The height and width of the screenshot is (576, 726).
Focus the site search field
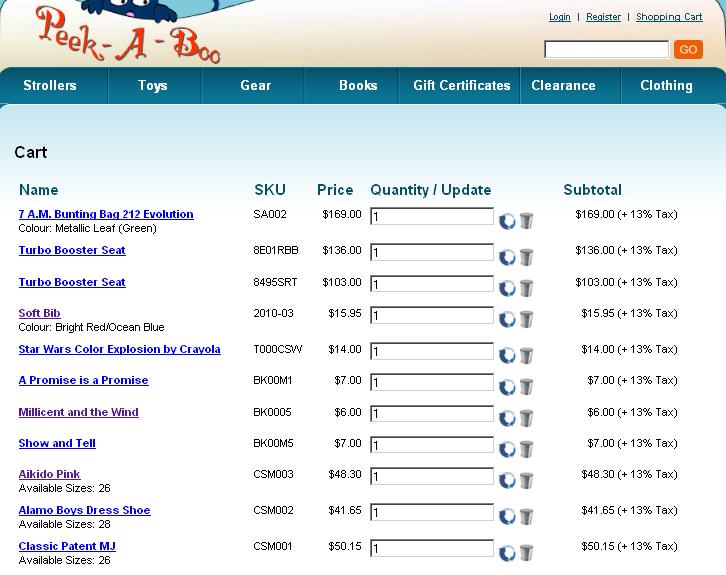pyautogui.click(x=607, y=50)
